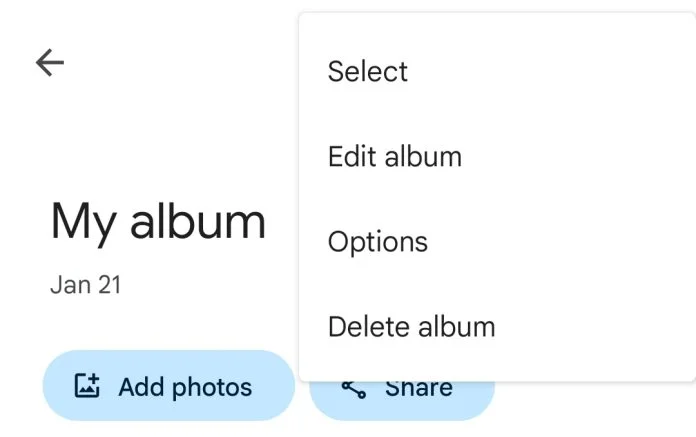Open album Options settings entry
This screenshot has height=437, width=696.
497,241
